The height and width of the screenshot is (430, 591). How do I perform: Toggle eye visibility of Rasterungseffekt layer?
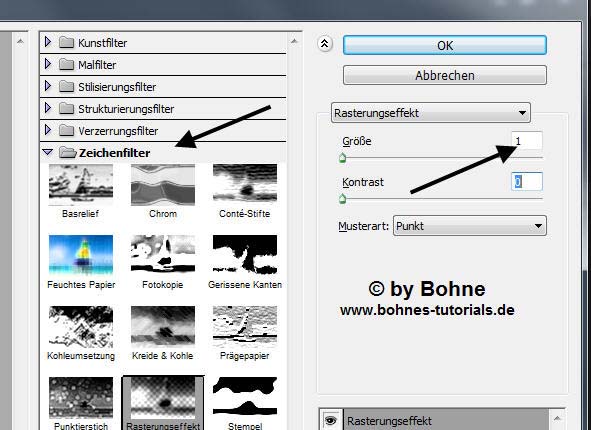(331, 420)
